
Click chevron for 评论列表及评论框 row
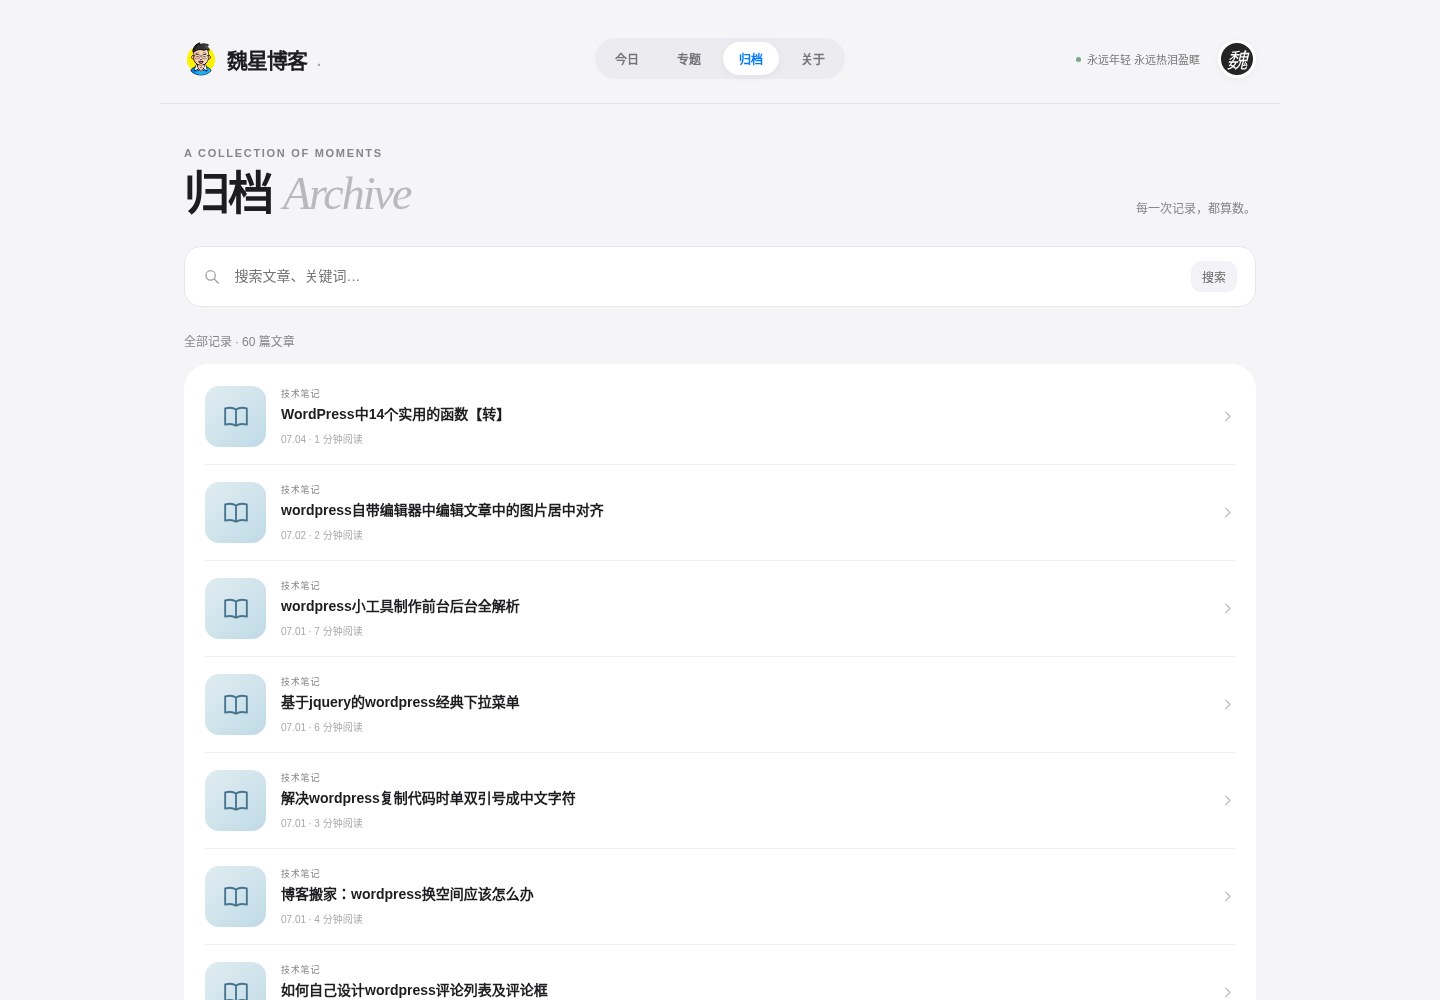click(1227, 992)
